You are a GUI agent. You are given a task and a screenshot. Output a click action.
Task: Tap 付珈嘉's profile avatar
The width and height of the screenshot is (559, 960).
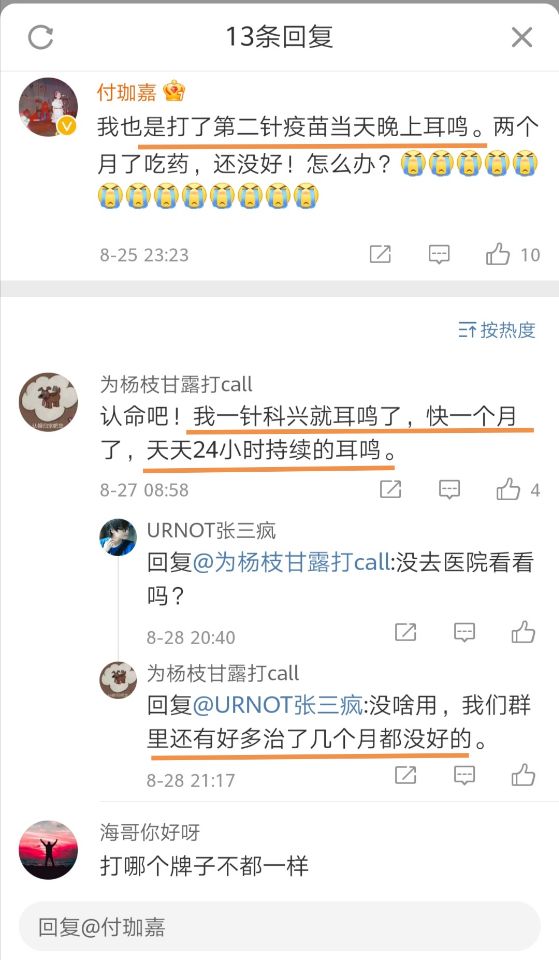tap(48, 107)
